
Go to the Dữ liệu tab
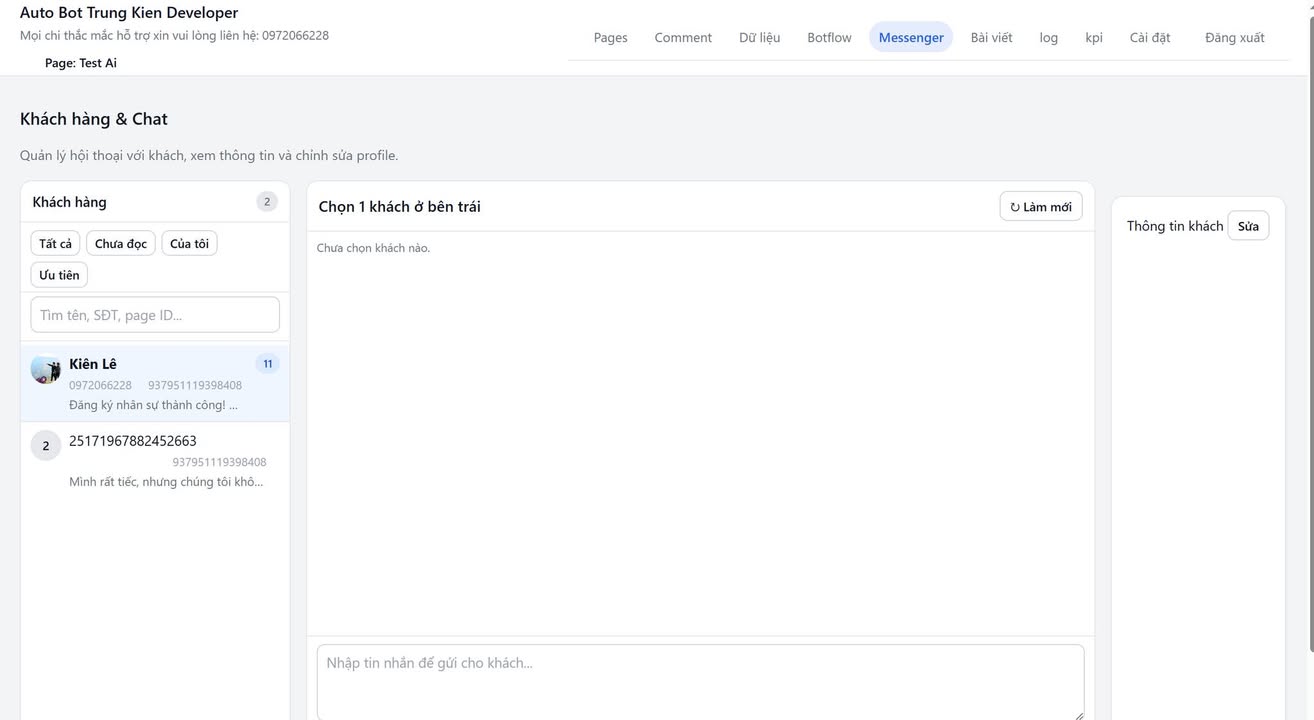(759, 38)
